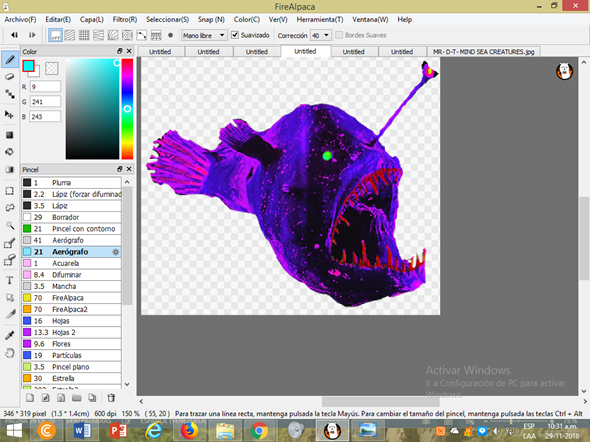
Task: Select the Eraser tool
Action: pyautogui.click(x=10, y=77)
